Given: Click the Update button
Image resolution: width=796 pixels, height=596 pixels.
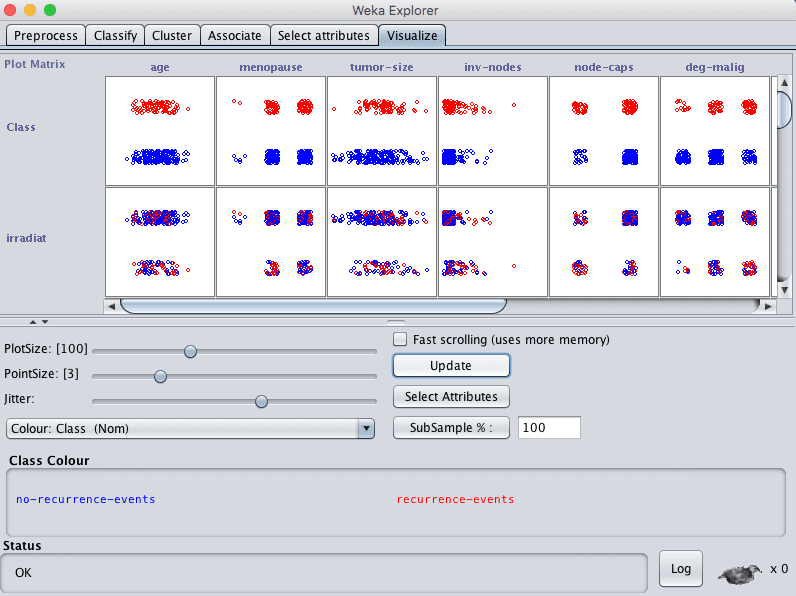Looking at the screenshot, I should point(451,366).
